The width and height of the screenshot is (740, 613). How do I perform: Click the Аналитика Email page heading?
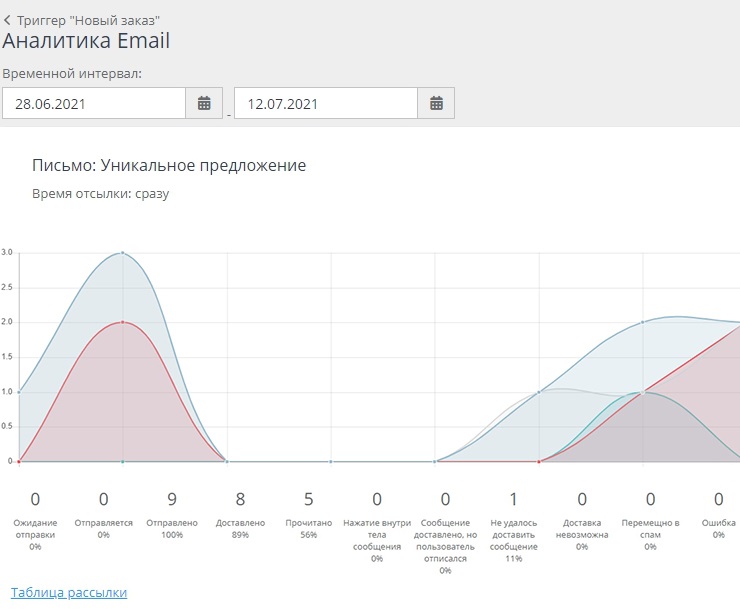point(86,41)
